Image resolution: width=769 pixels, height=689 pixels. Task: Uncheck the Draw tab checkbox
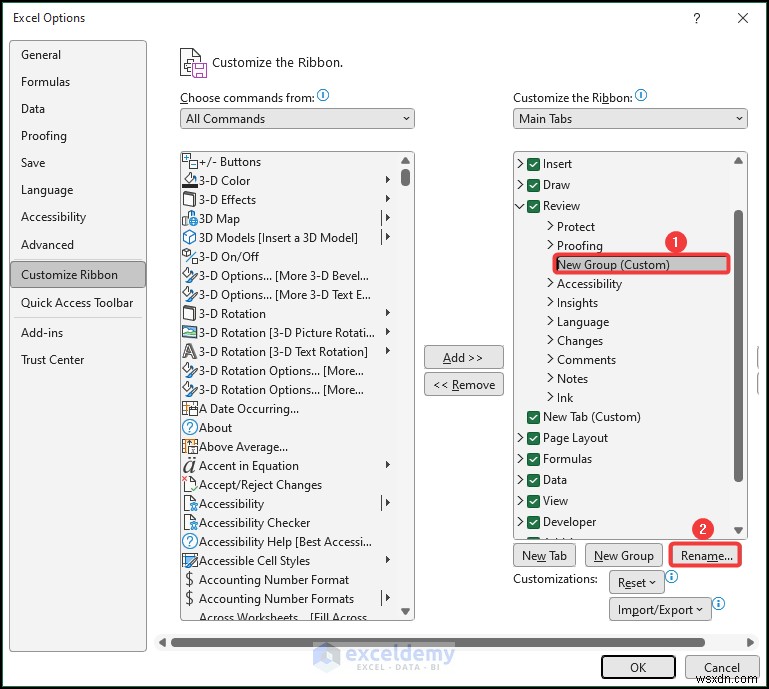[x=534, y=185]
